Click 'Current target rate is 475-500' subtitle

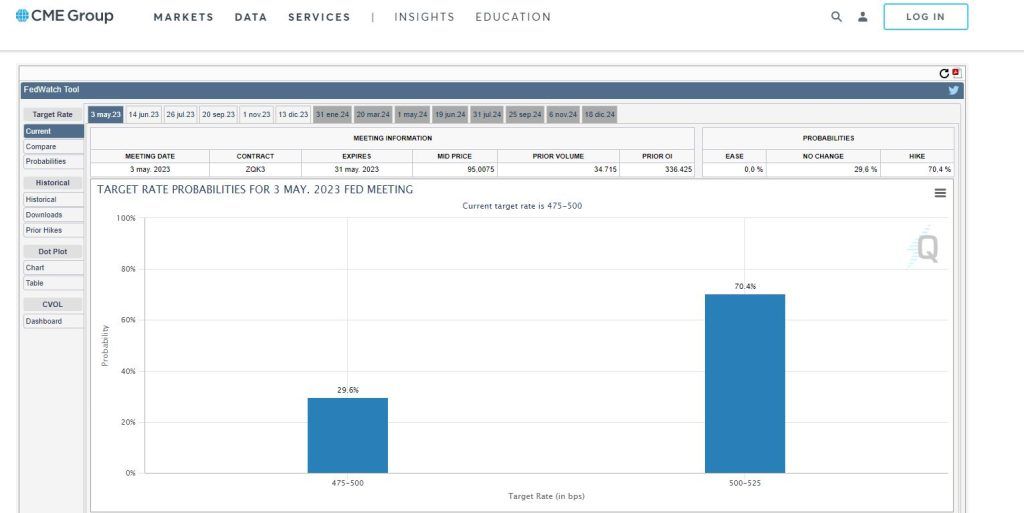pos(522,206)
